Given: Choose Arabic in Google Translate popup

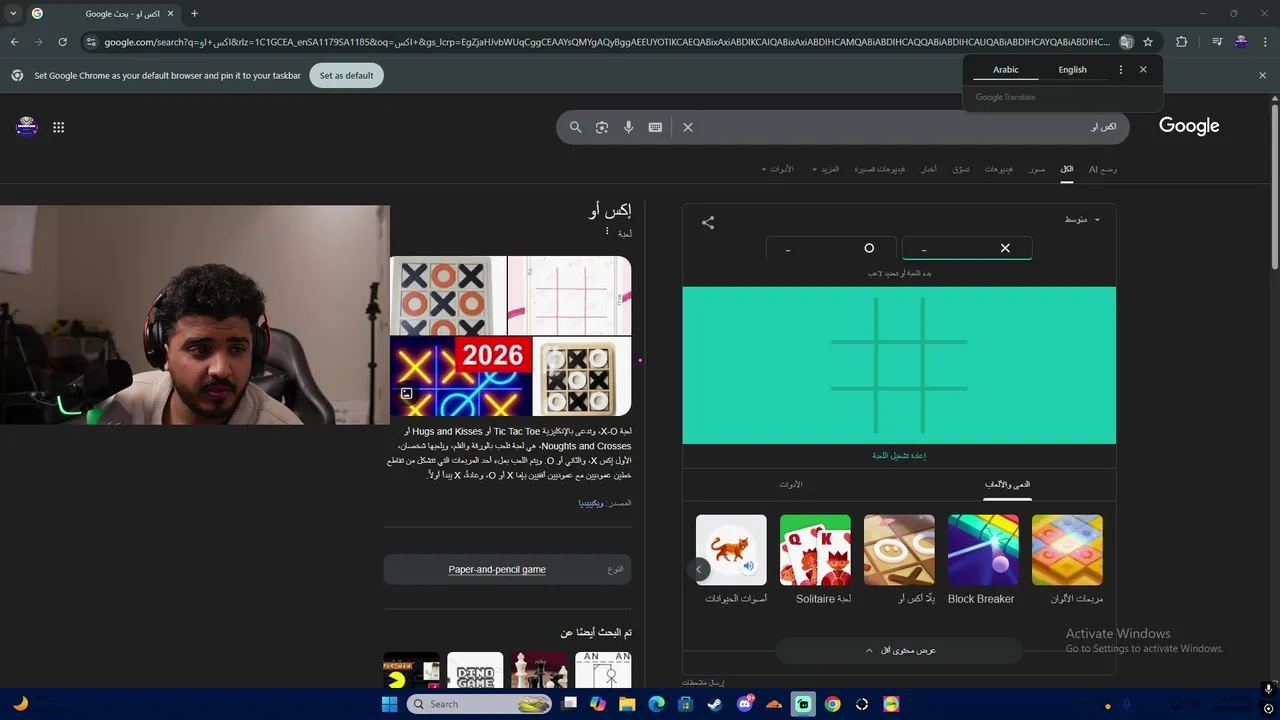Looking at the screenshot, I should coord(1006,70).
